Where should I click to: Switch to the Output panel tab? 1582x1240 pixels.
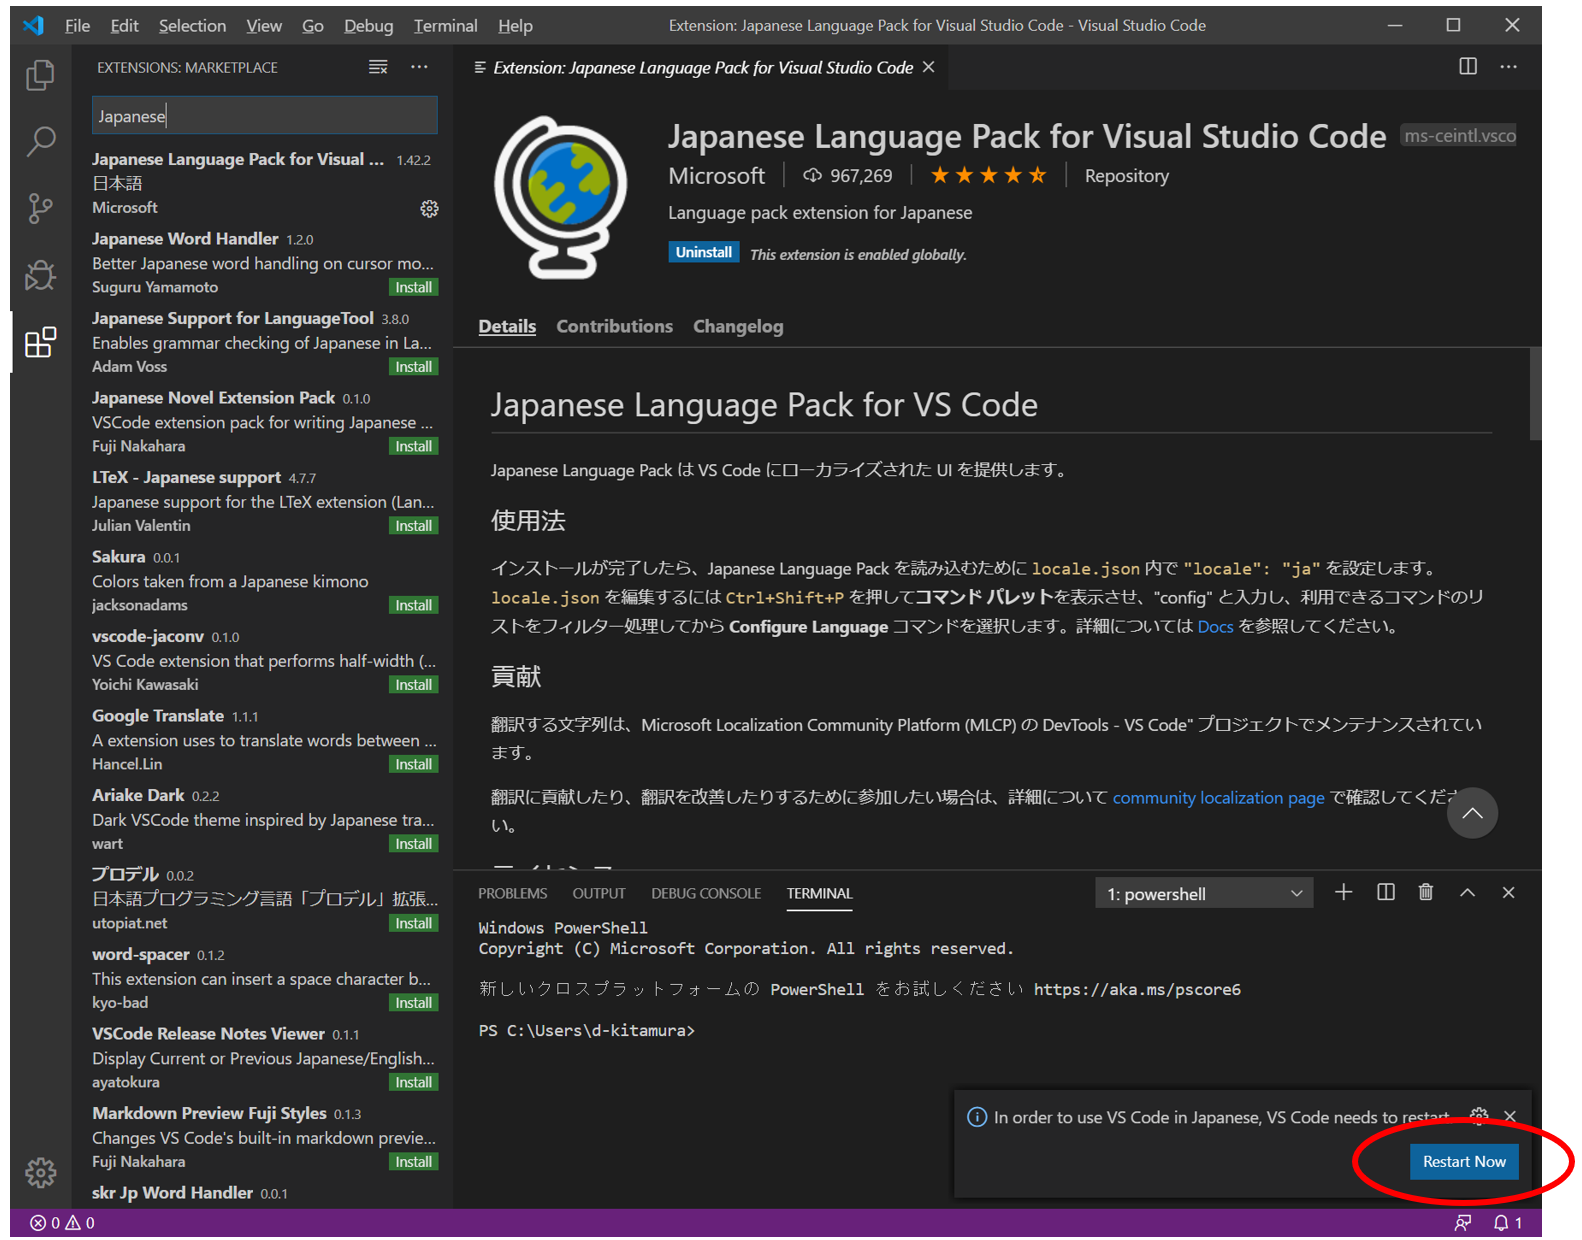point(599,893)
